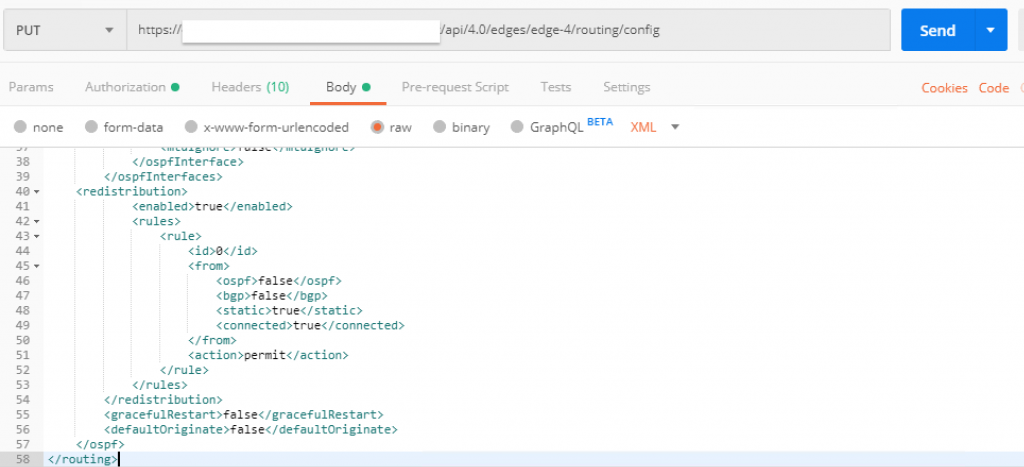The image size is (1024, 467).
Task: Select the none body type
Action: coord(39,127)
